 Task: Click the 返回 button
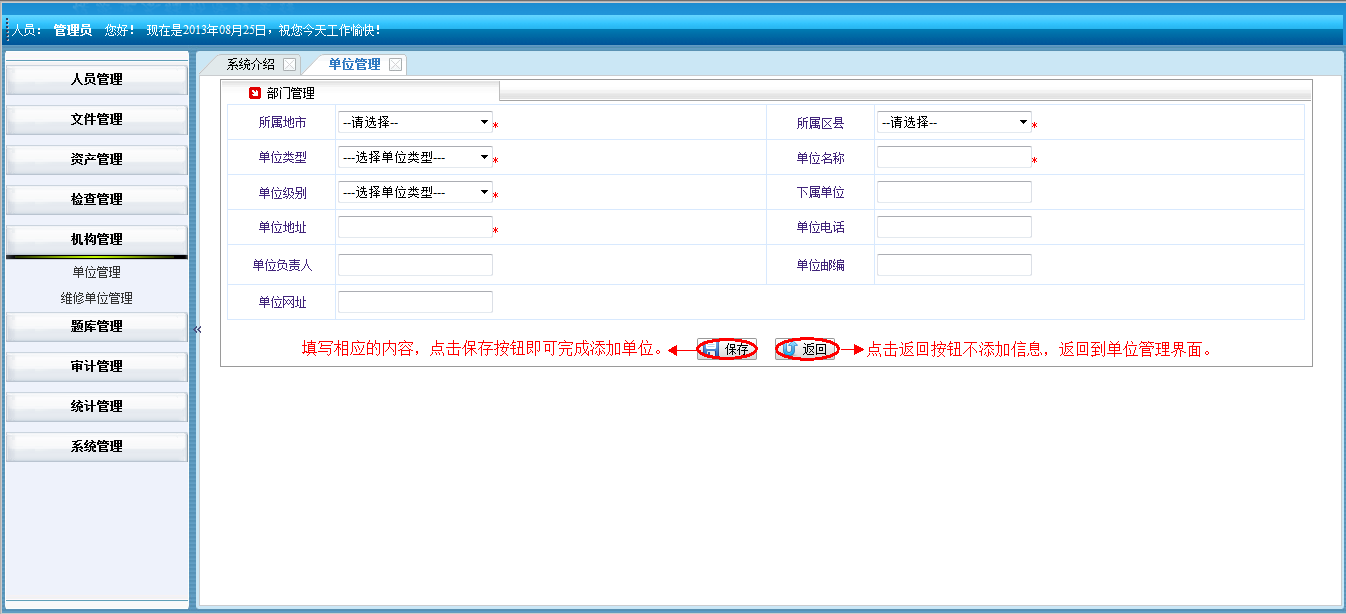click(x=805, y=349)
